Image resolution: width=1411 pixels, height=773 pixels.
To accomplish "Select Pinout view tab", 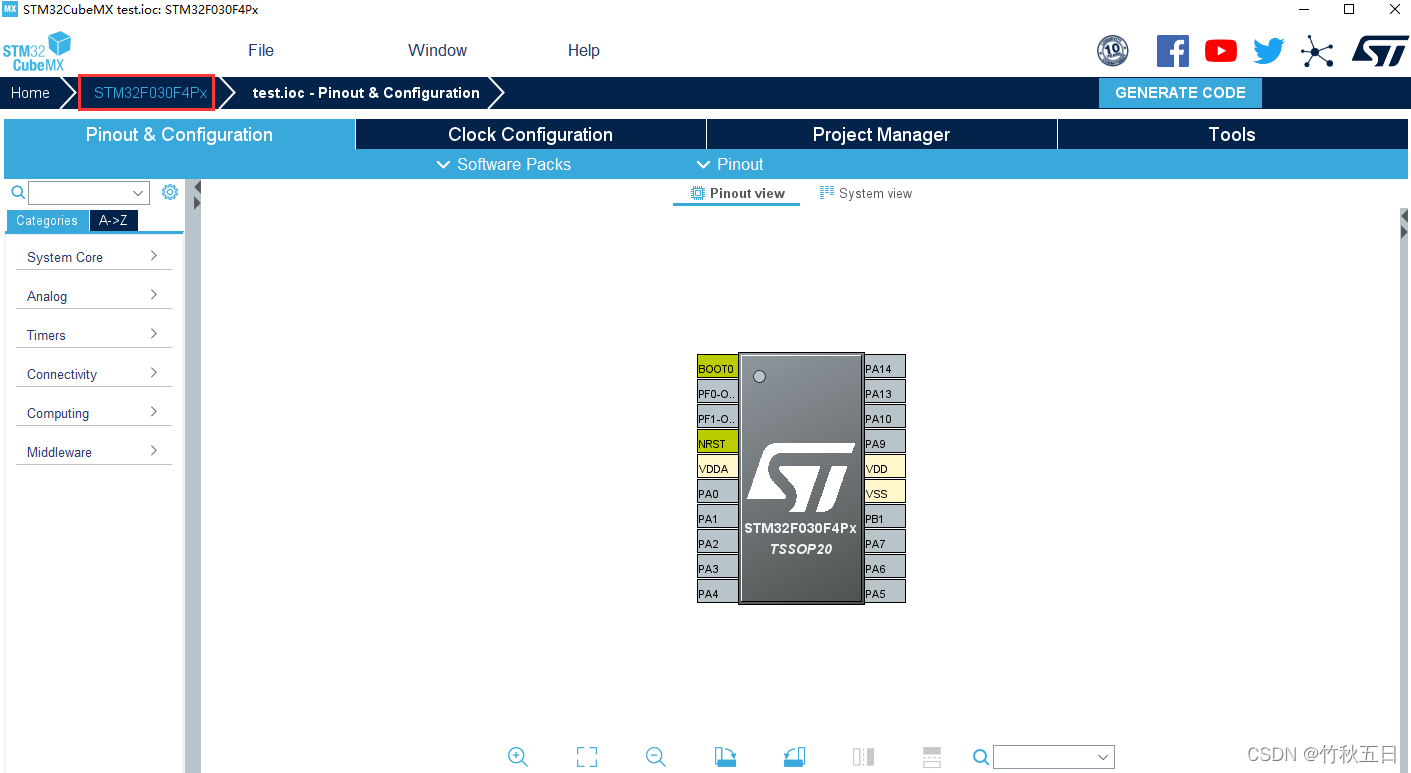I will pyautogui.click(x=738, y=193).
